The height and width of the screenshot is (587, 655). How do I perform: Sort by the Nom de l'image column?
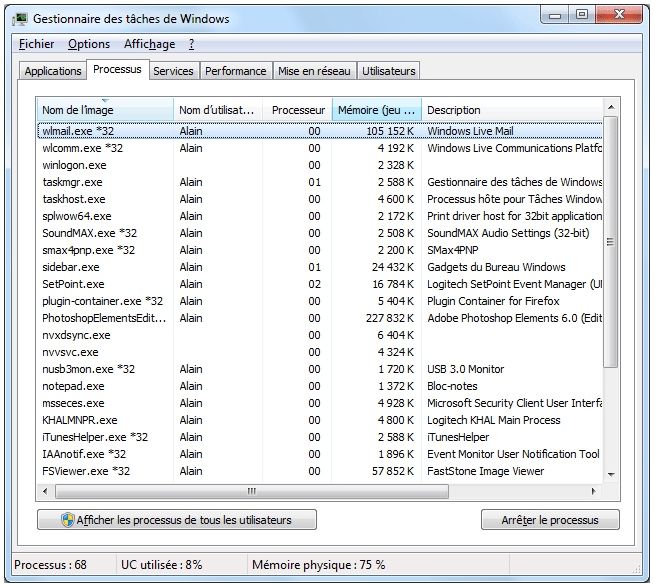click(x=104, y=110)
